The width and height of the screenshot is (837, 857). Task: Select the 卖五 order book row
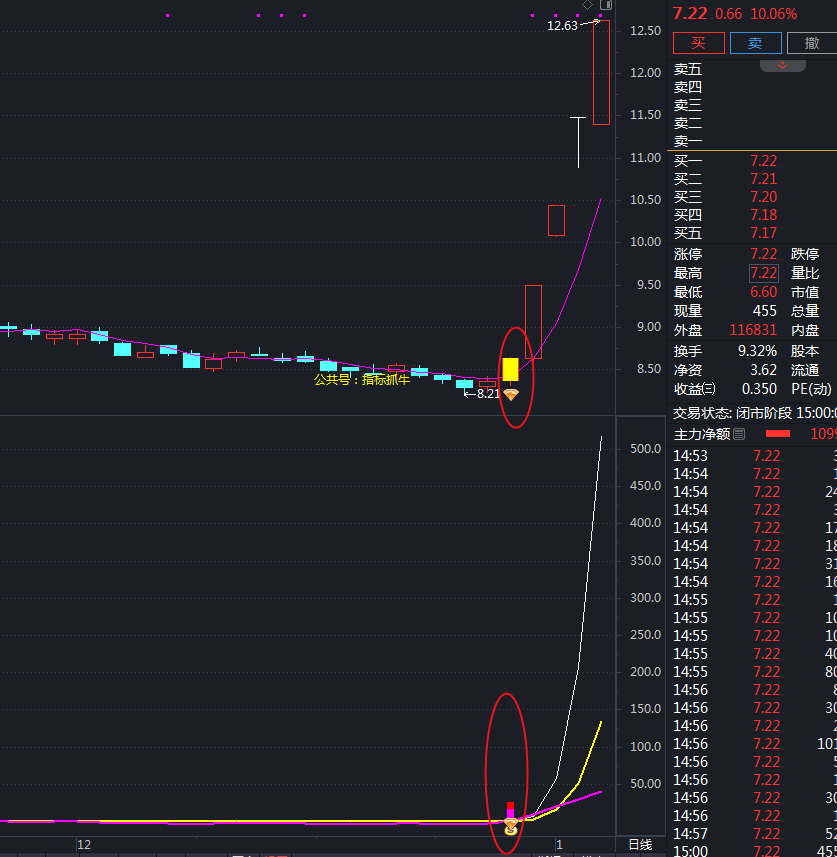pos(752,69)
